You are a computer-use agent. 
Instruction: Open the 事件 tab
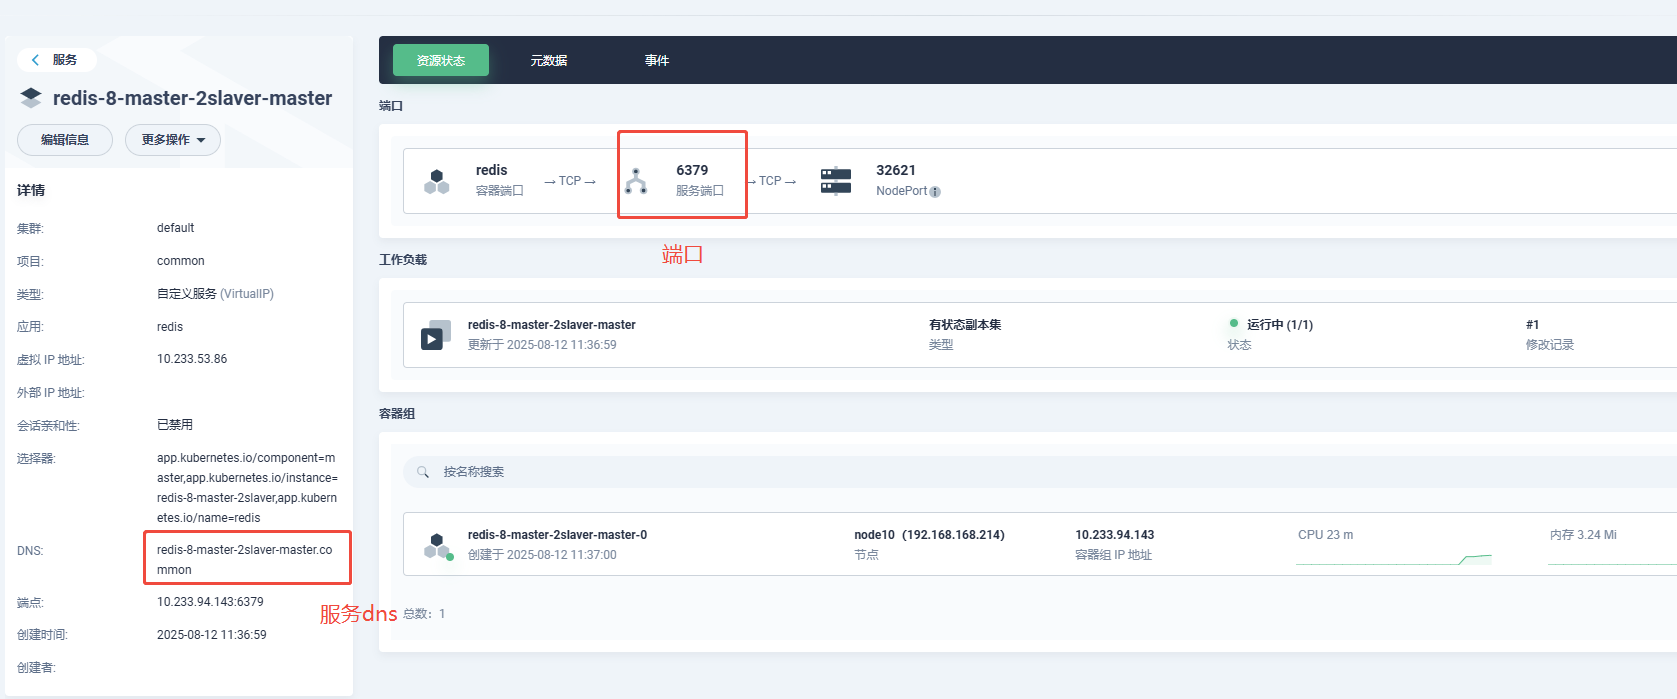click(x=656, y=60)
